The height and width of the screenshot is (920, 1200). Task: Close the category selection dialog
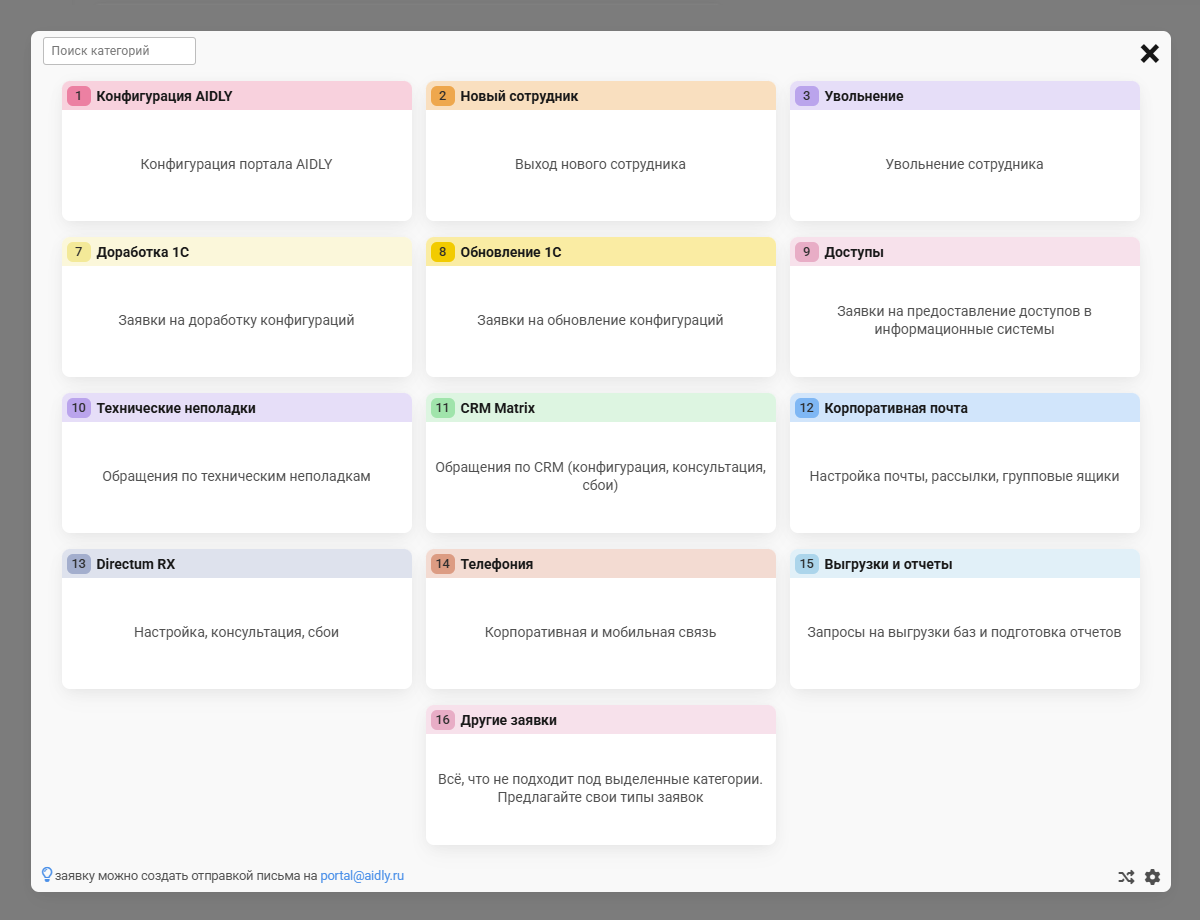1150,54
